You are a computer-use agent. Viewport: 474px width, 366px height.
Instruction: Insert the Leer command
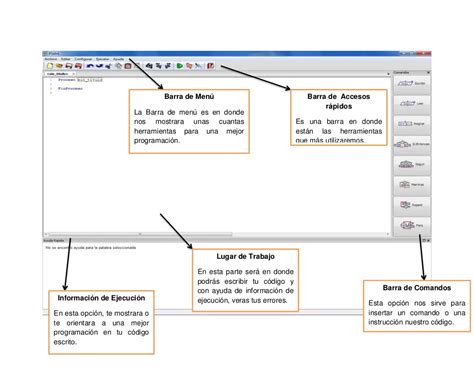point(412,104)
